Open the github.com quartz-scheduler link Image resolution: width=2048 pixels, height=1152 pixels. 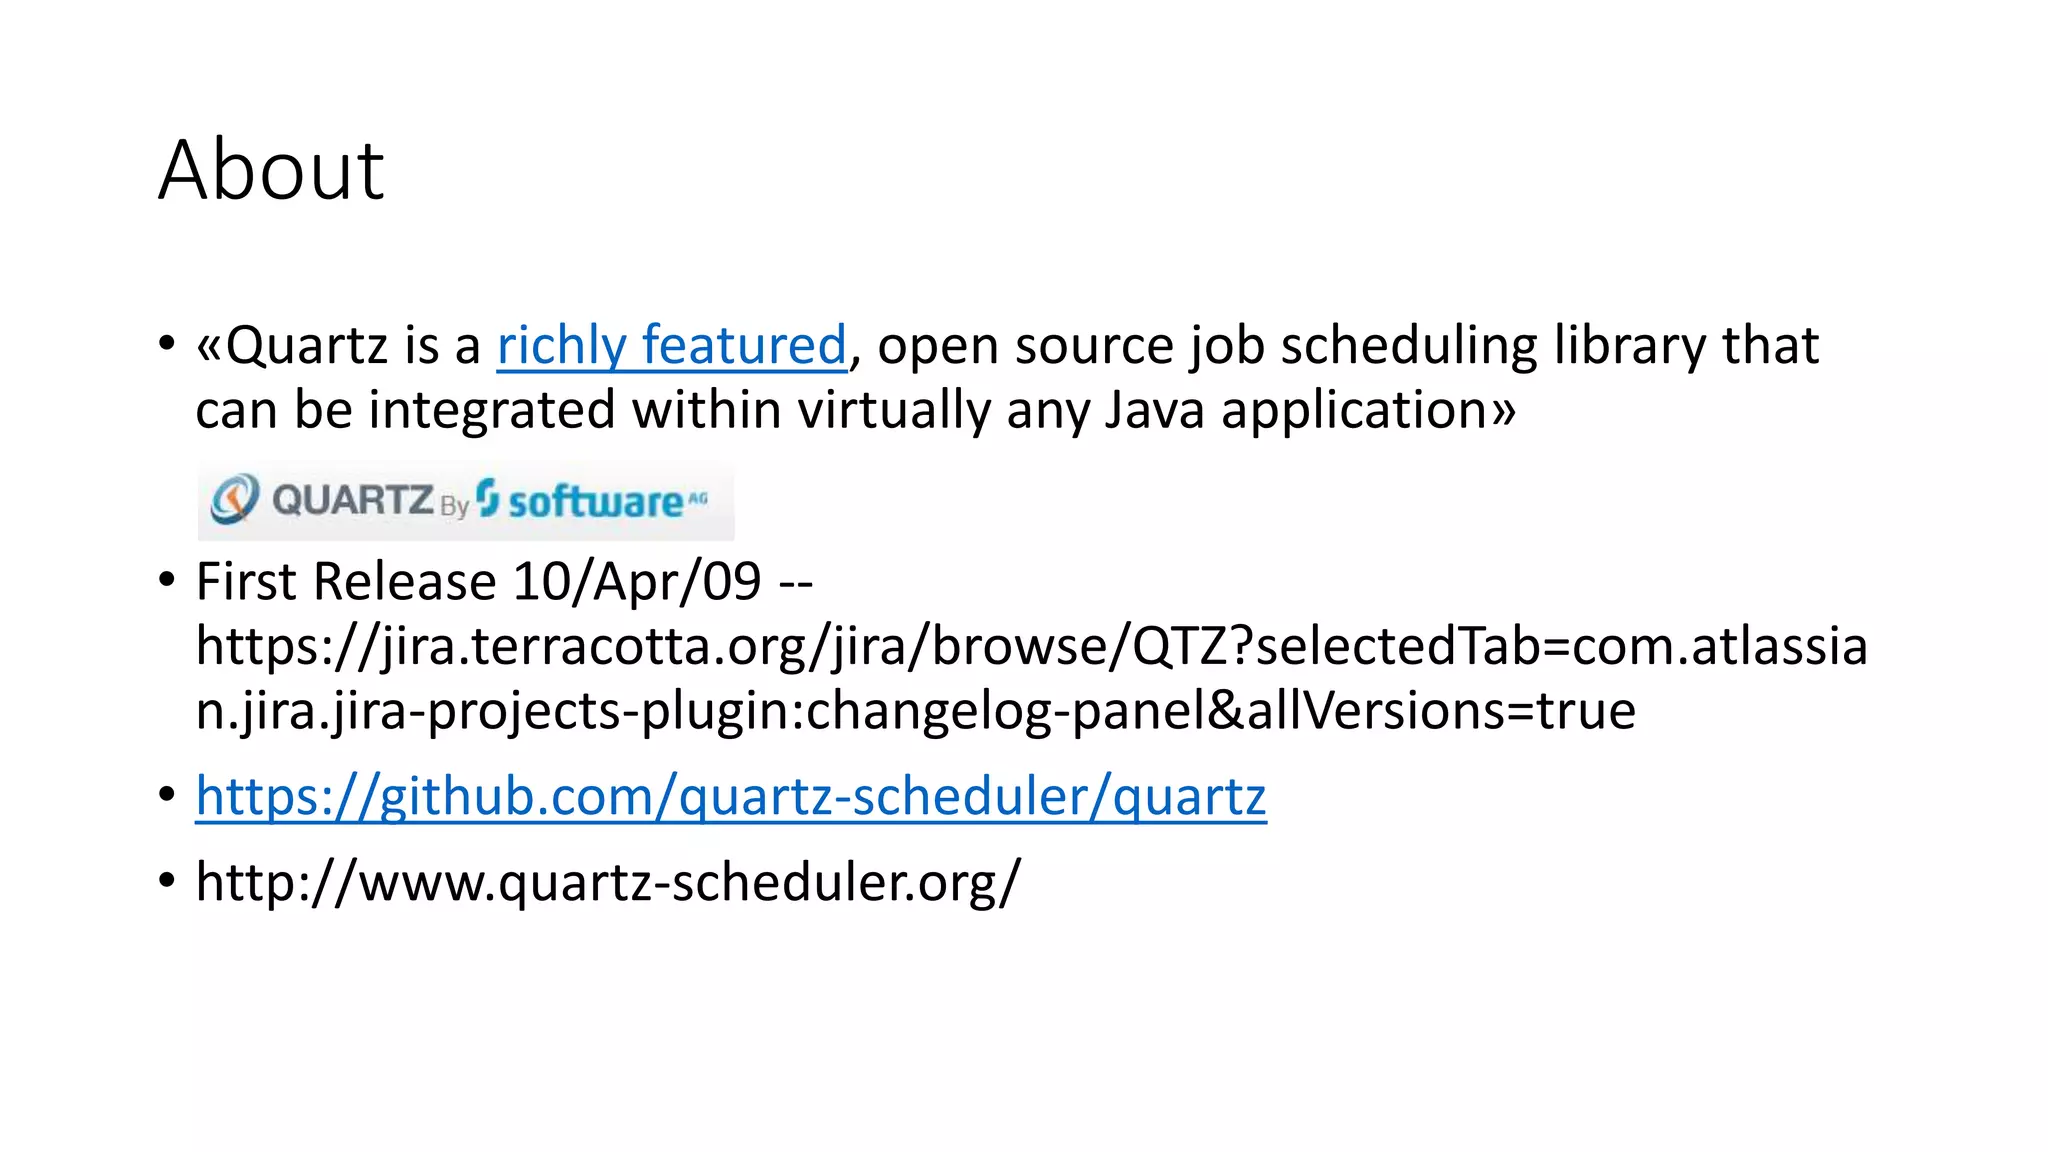(x=730, y=797)
